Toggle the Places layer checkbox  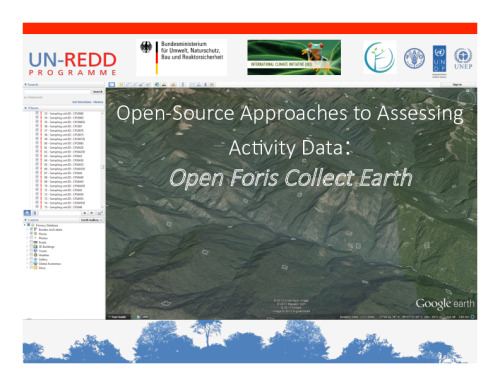click(31, 234)
